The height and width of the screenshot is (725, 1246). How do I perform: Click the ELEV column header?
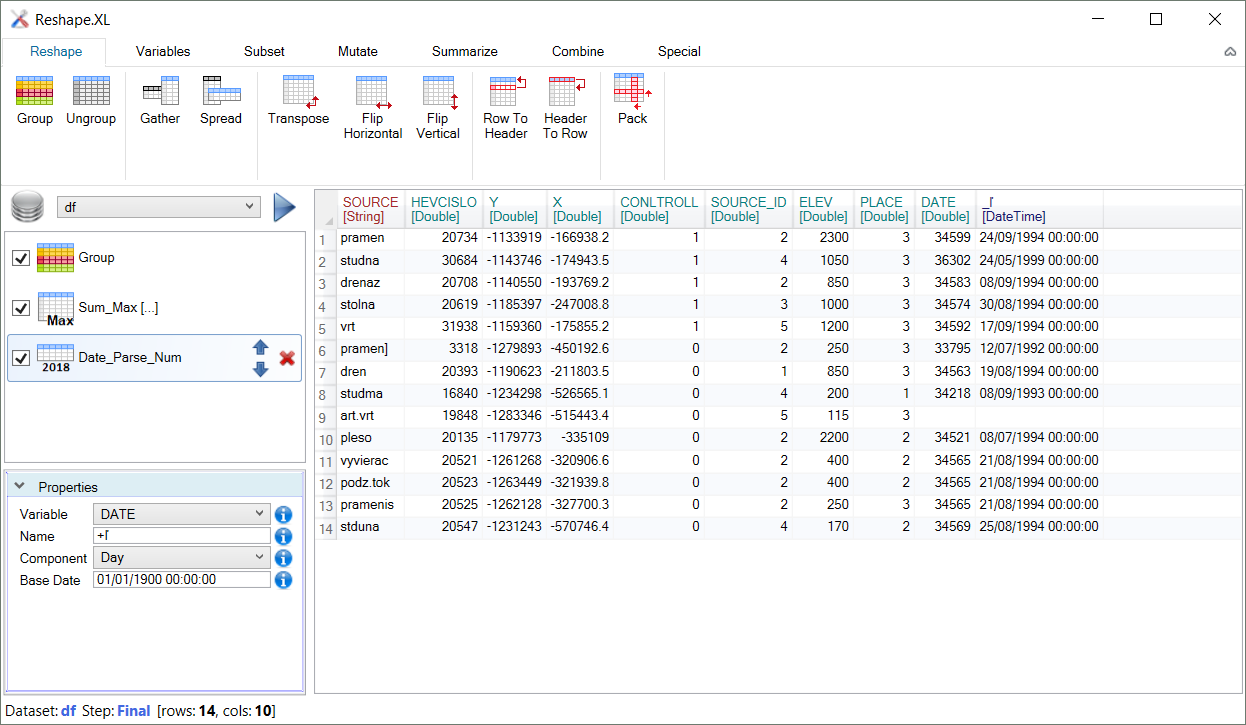[823, 209]
